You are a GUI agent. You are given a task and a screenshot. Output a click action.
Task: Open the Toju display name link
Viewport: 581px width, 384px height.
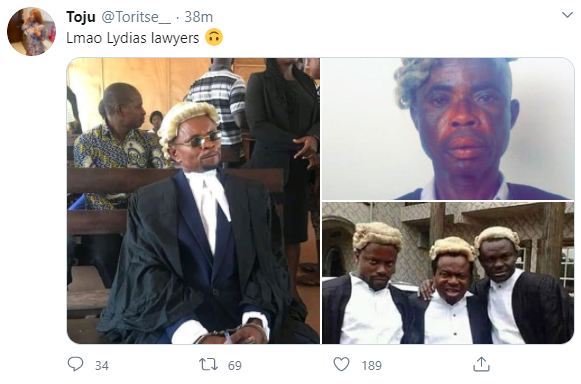coord(81,17)
